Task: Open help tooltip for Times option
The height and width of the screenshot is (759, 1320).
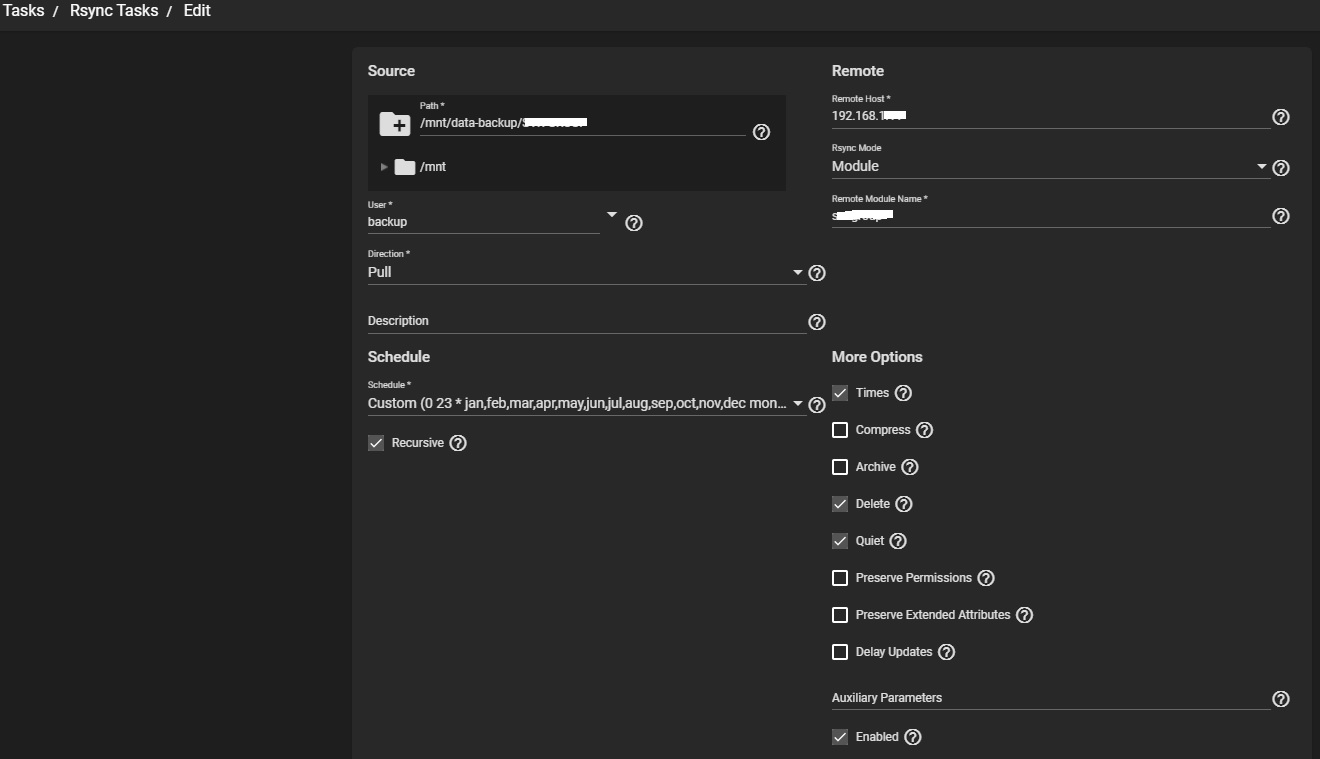Action: 903,393
